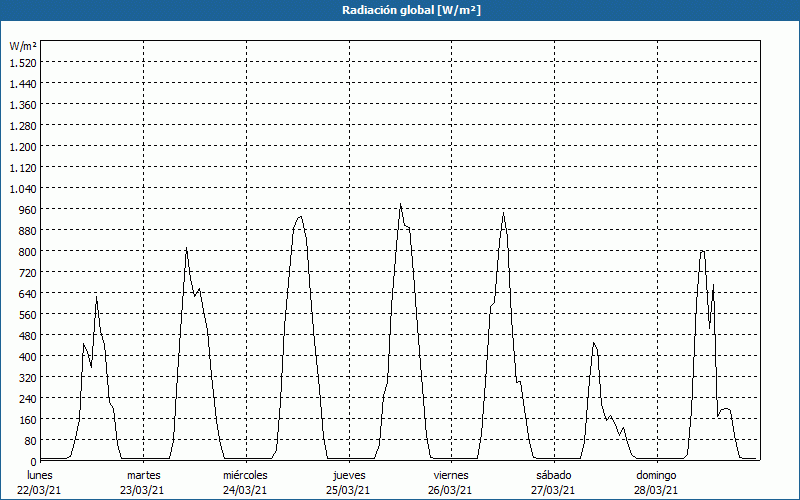The image size is (800, 500).
Task: Select the 1.120 axis value
Action: click(x=23, y=167)
